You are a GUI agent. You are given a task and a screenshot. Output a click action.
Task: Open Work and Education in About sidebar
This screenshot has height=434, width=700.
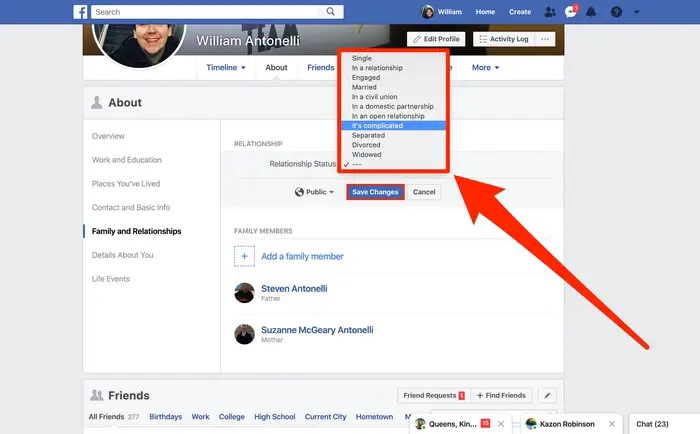click(127, 160)
